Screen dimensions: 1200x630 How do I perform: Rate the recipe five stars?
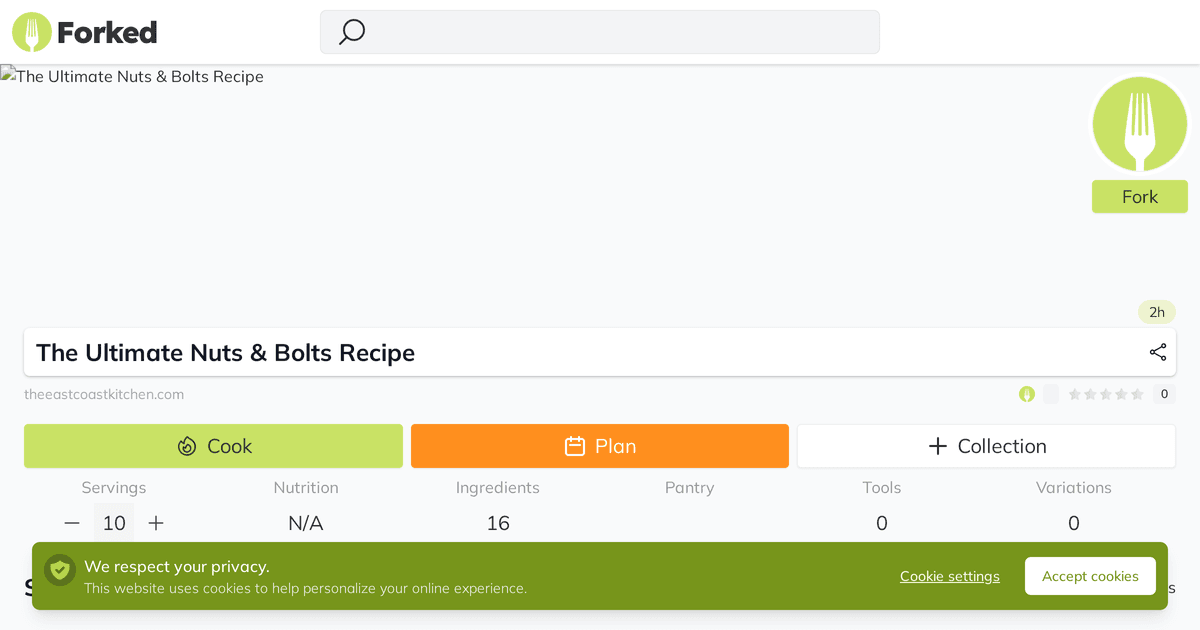tap(1135, 394)
